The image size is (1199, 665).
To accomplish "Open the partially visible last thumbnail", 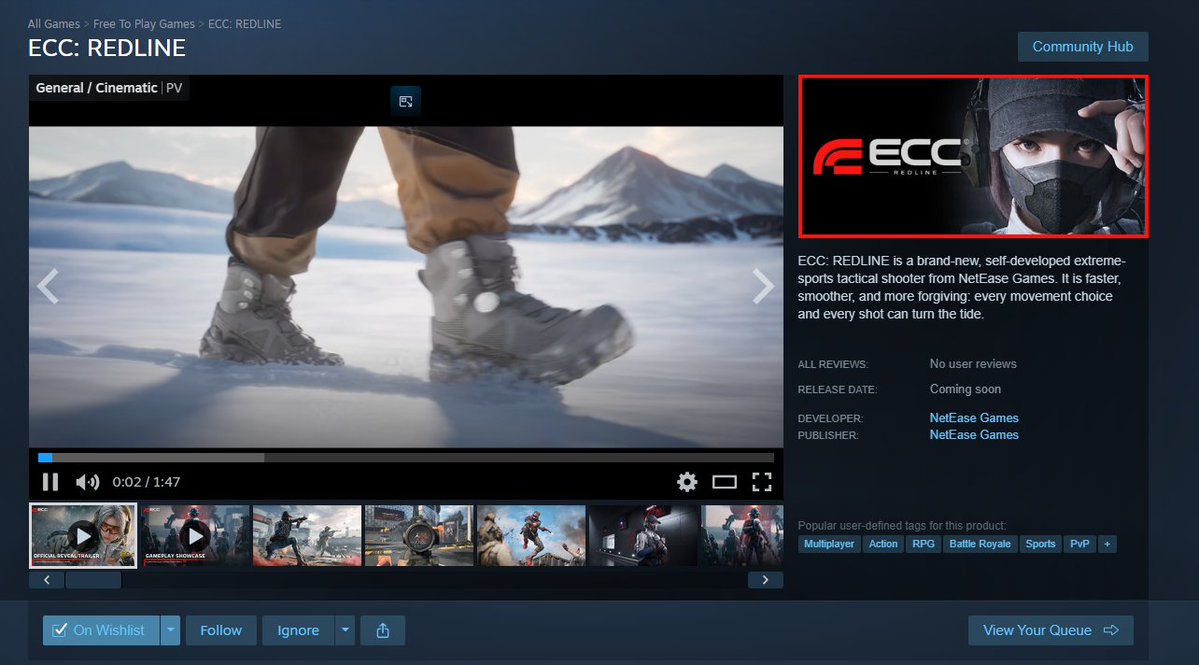I will click(742, 536).
